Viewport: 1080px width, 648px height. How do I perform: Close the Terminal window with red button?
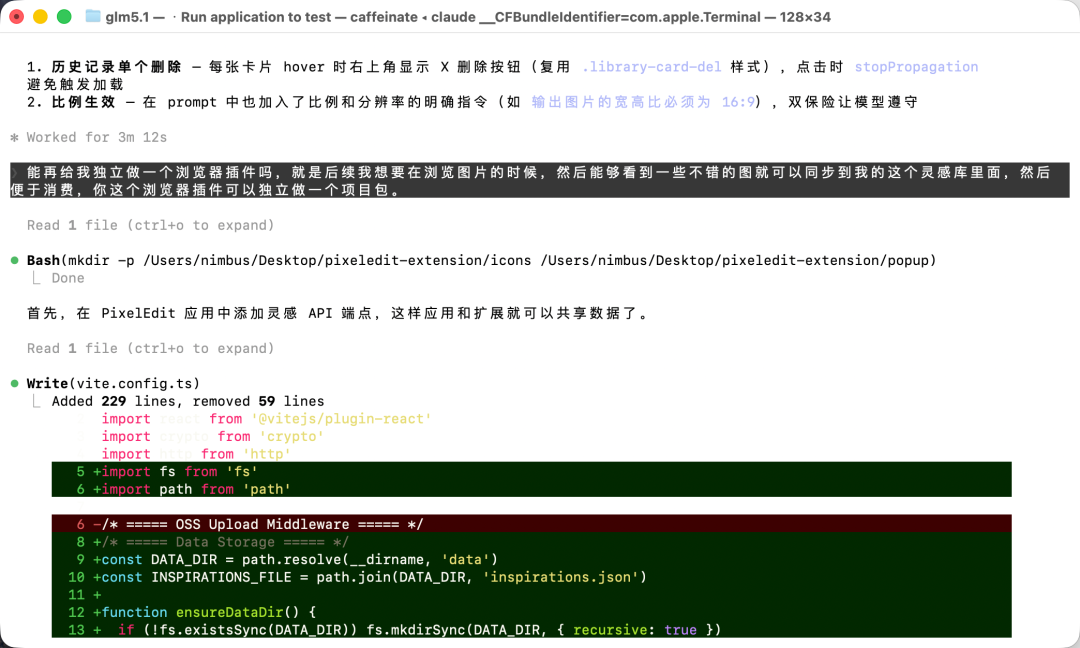point(17,17)
